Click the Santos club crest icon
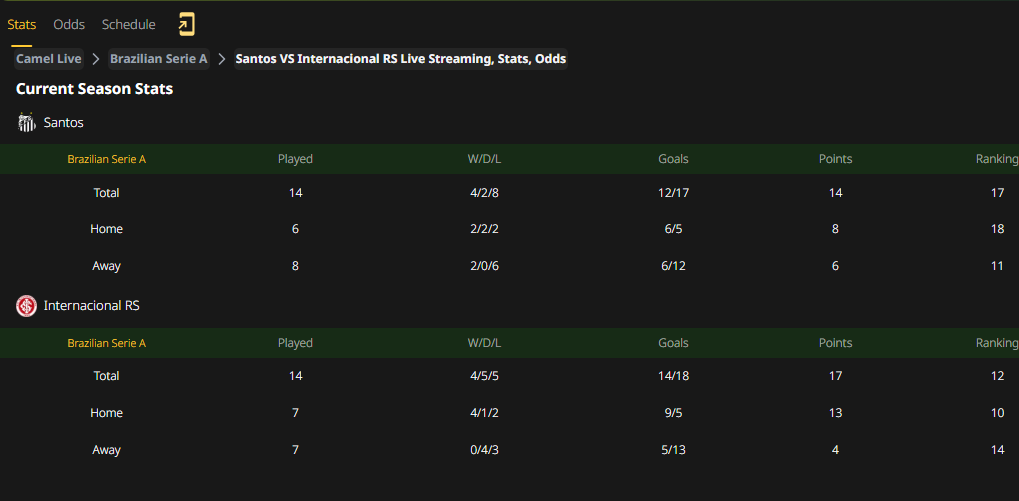 [x=27, y=122]
